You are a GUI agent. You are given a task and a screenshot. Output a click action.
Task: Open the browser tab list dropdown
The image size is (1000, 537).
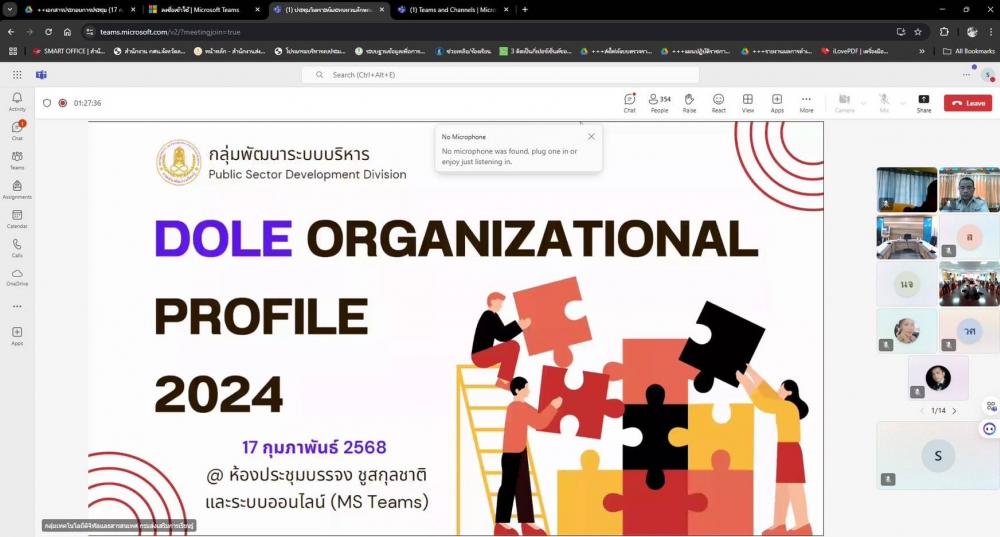(x=10, y=10)
